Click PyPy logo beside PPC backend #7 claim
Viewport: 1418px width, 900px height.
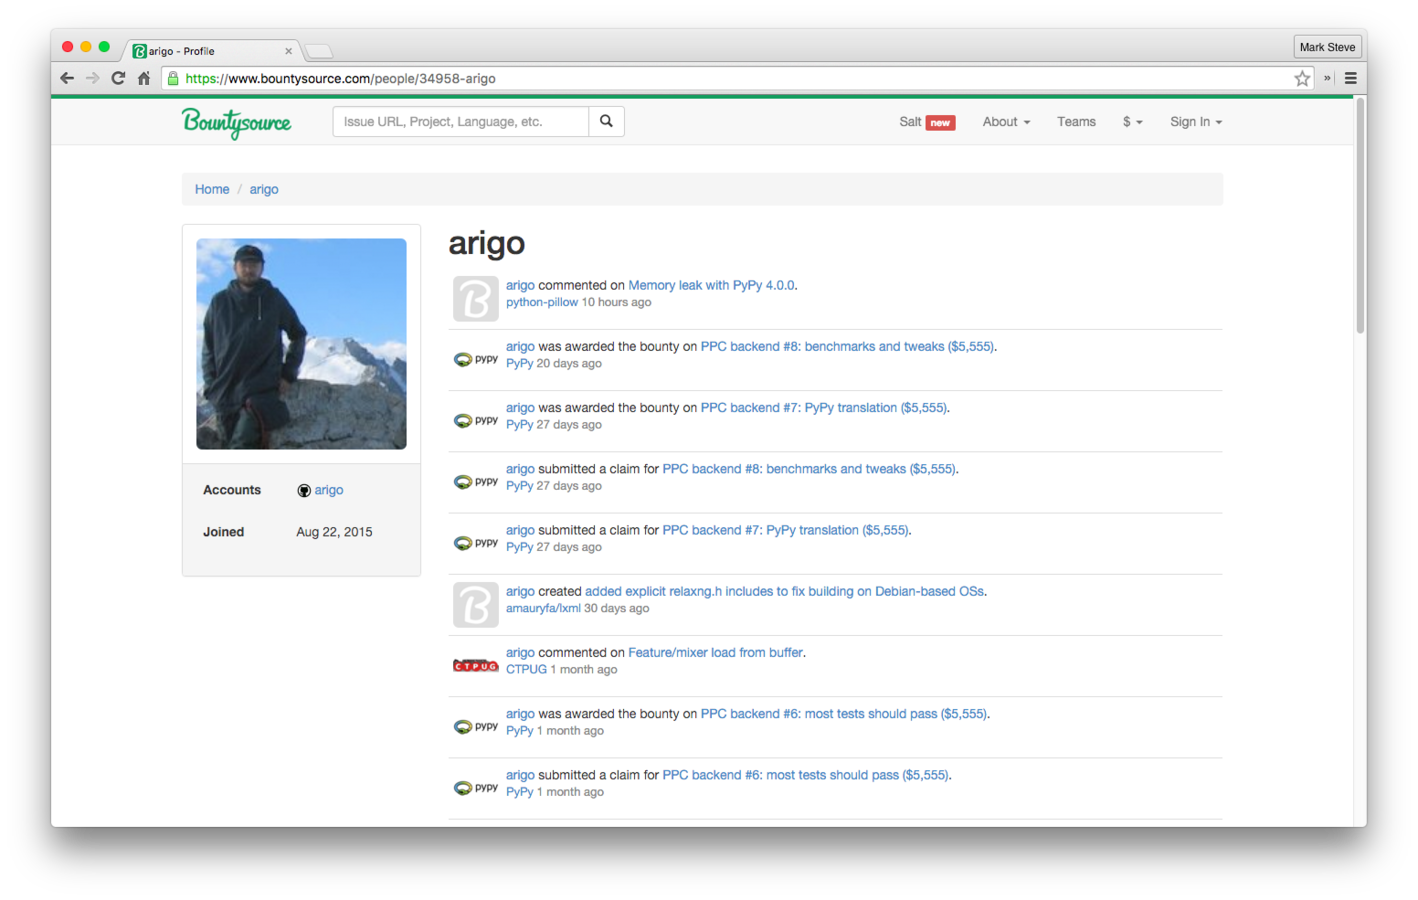point(475,542)
